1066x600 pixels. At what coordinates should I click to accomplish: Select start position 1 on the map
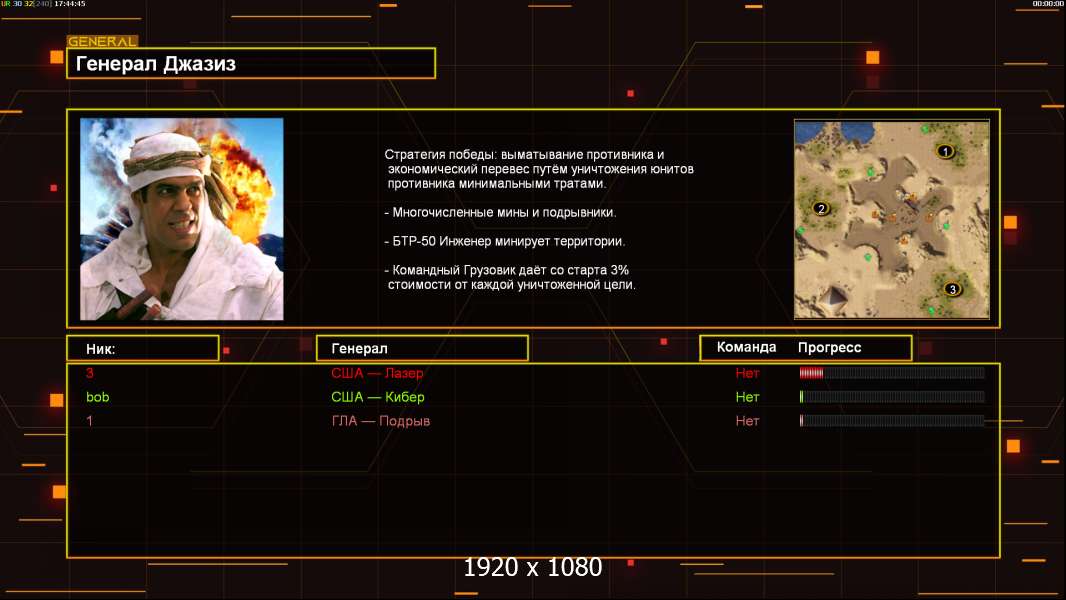click(944, 151)
